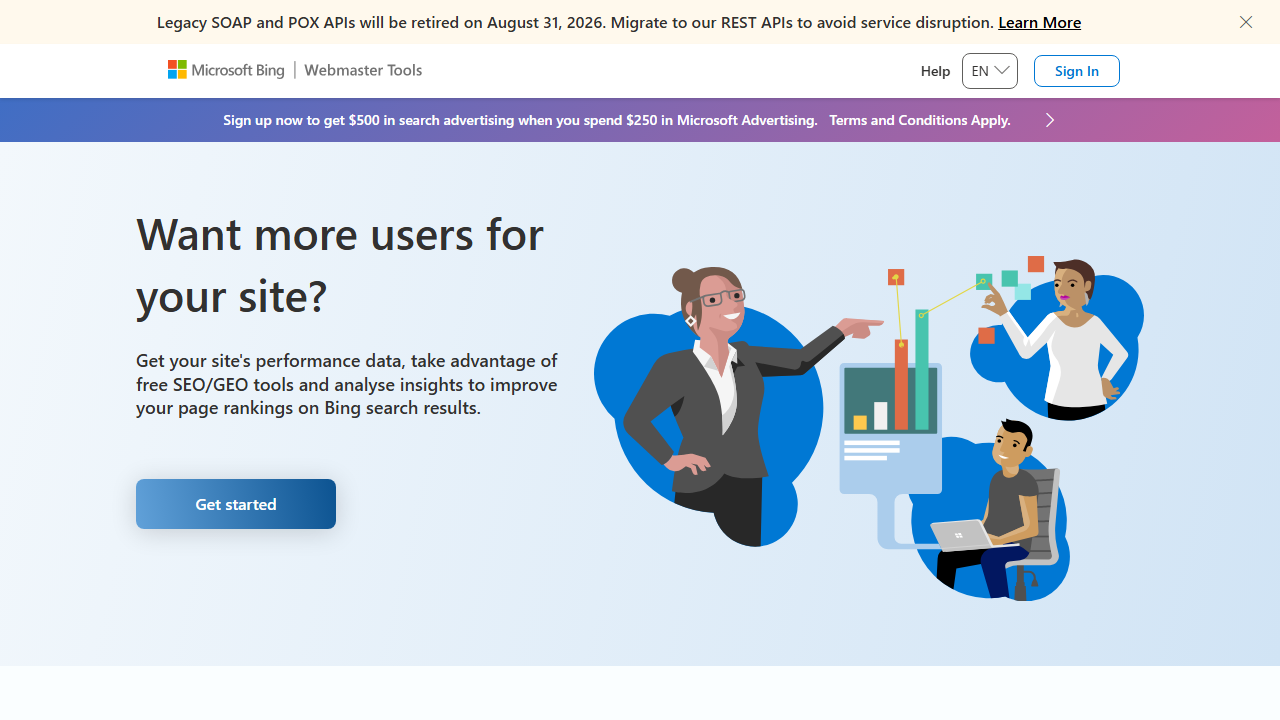Screen dimensions: 1280x720
Task: Expand the EN language dropdown
Action: point(990,71)
